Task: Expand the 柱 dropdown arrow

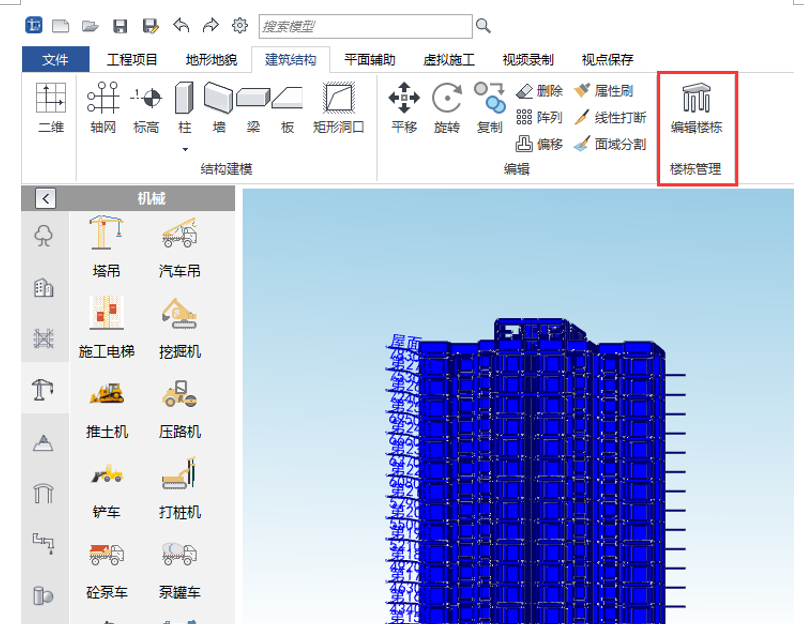Action: coord(185,149)
